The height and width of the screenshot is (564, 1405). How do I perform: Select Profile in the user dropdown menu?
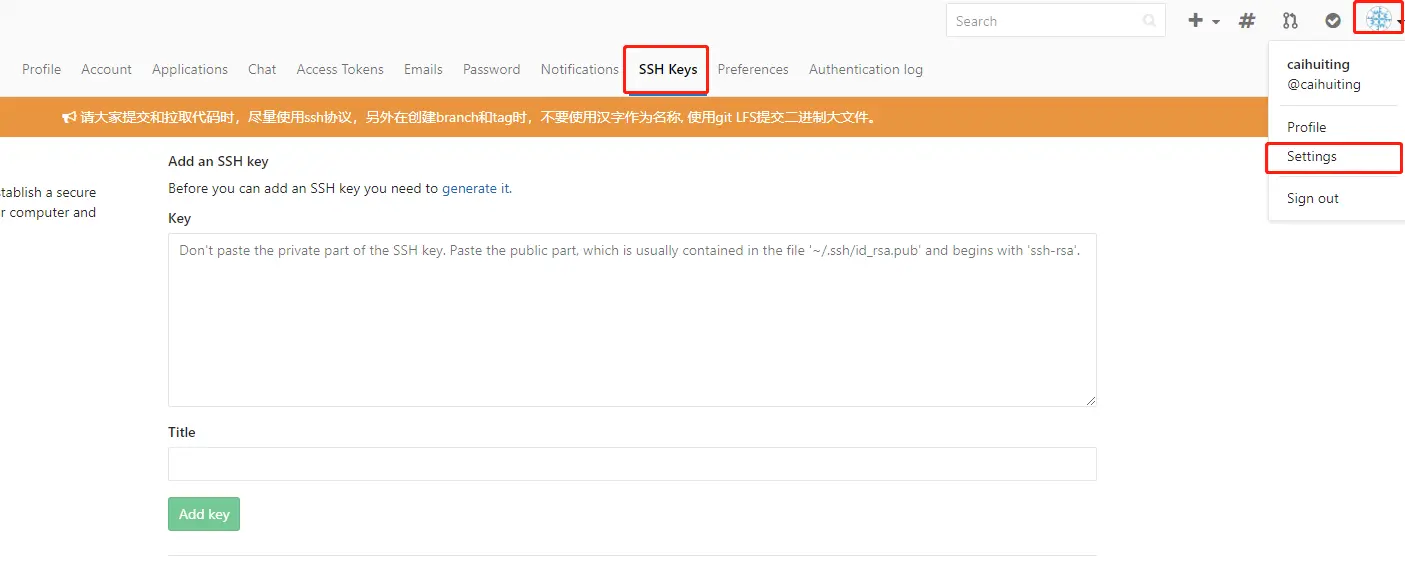pyautogui.click(x=1306, y=127)
